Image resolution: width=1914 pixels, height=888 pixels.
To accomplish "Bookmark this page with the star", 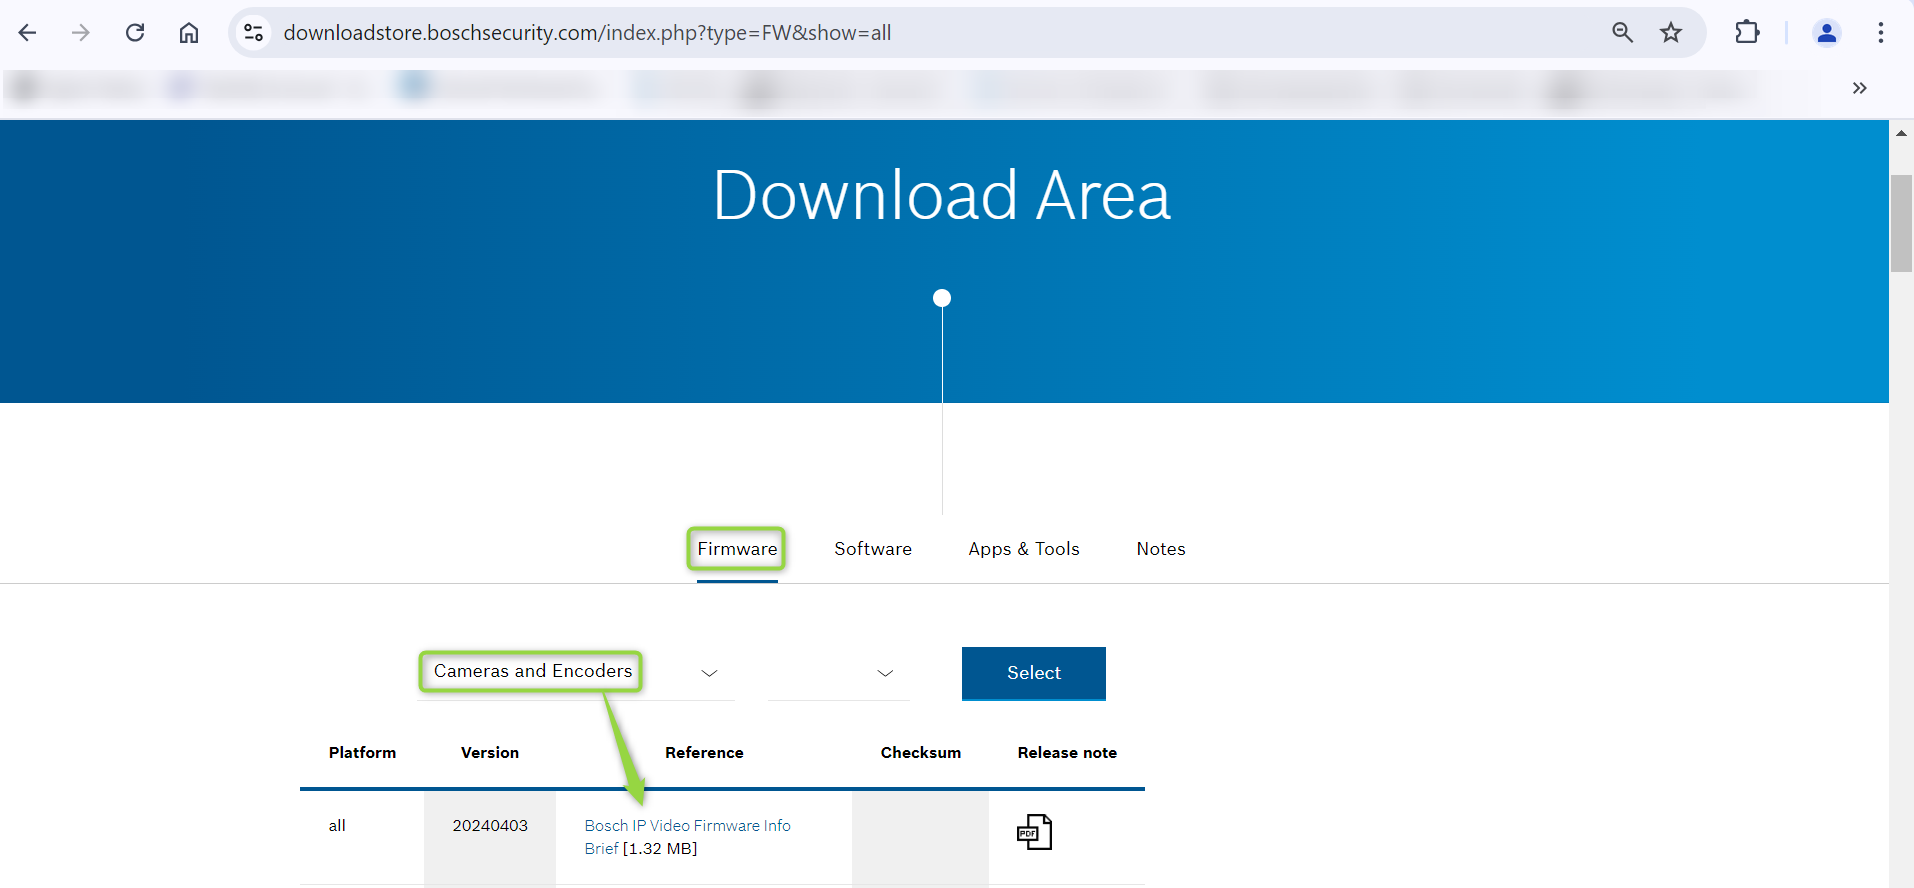I will click(1671, 33).
